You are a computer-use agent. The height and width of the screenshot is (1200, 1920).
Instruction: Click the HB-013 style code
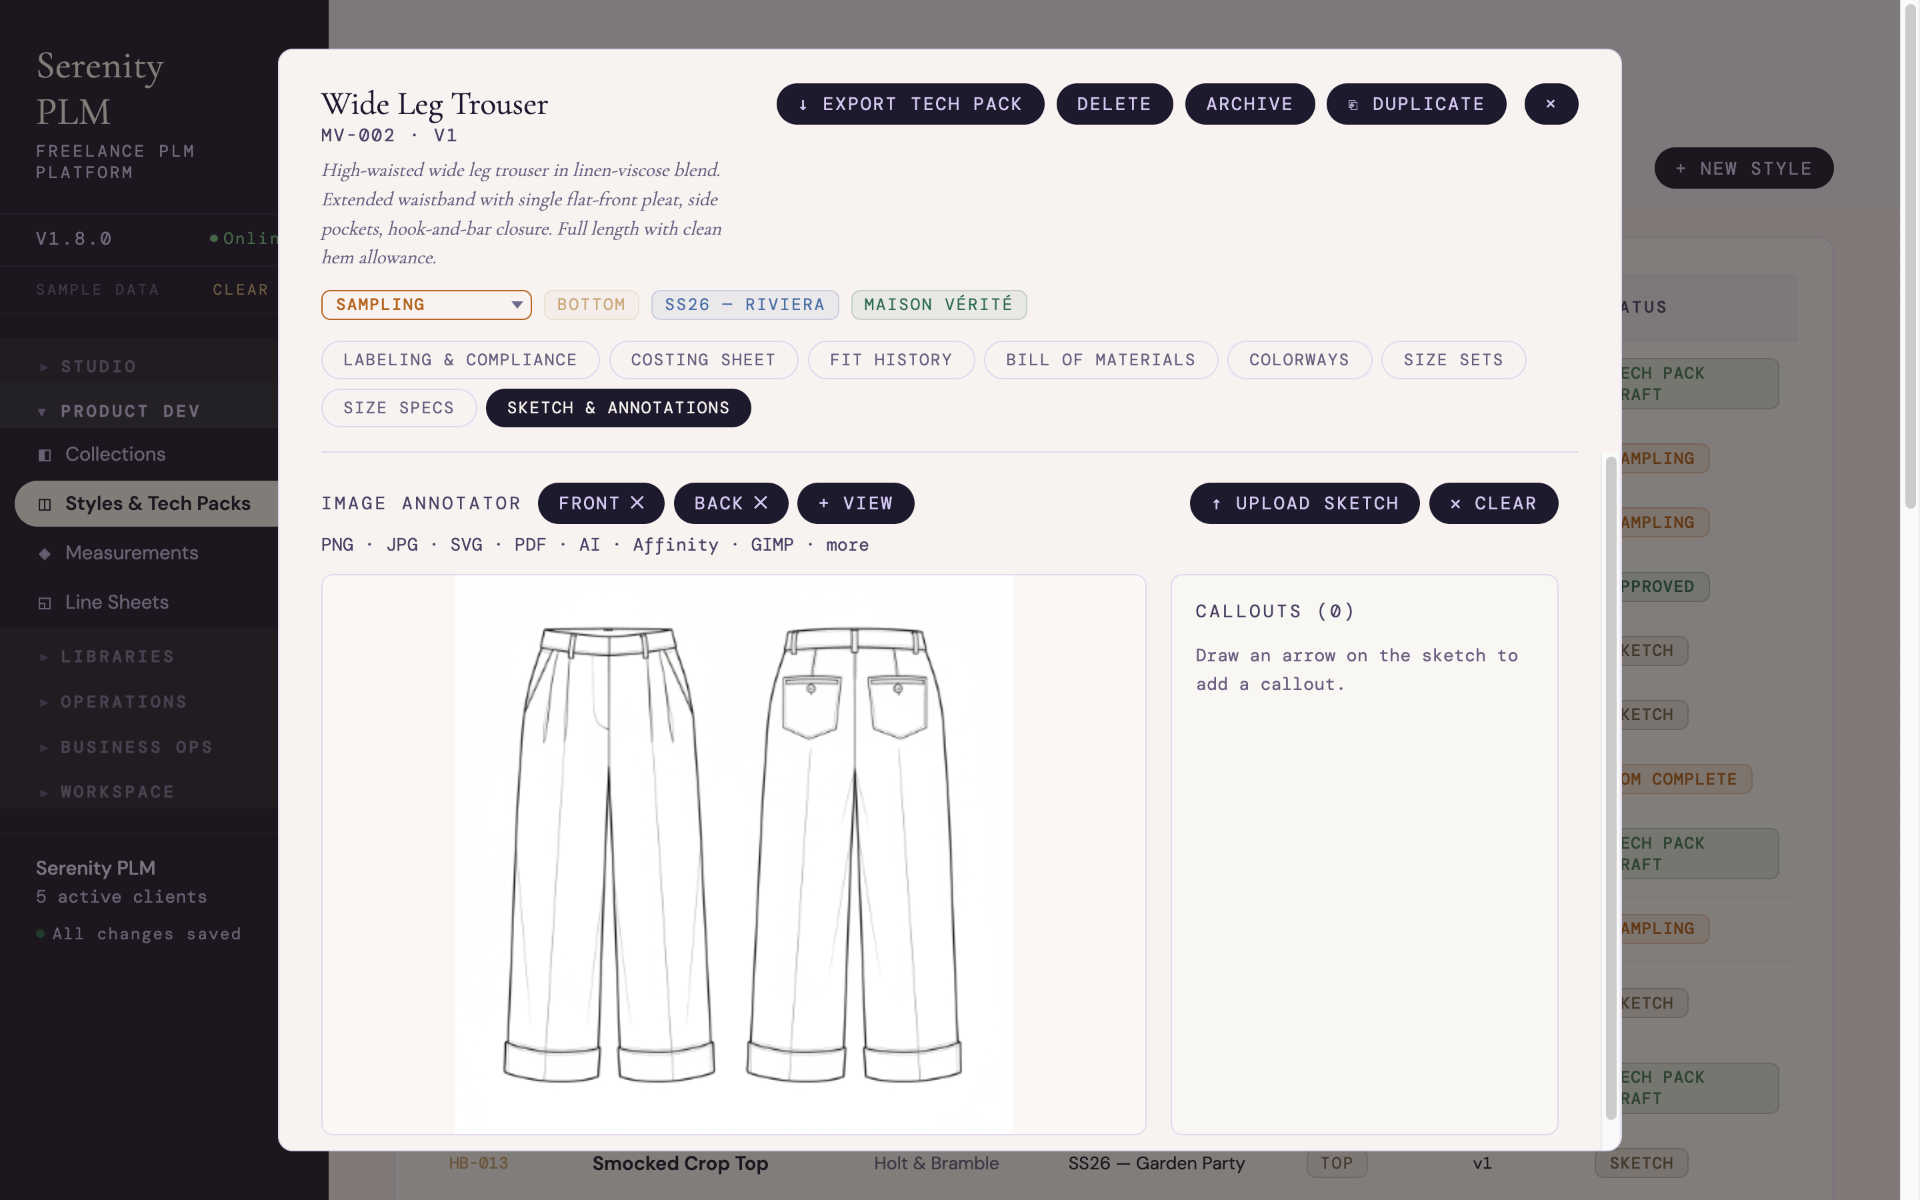click(478, 1164)
